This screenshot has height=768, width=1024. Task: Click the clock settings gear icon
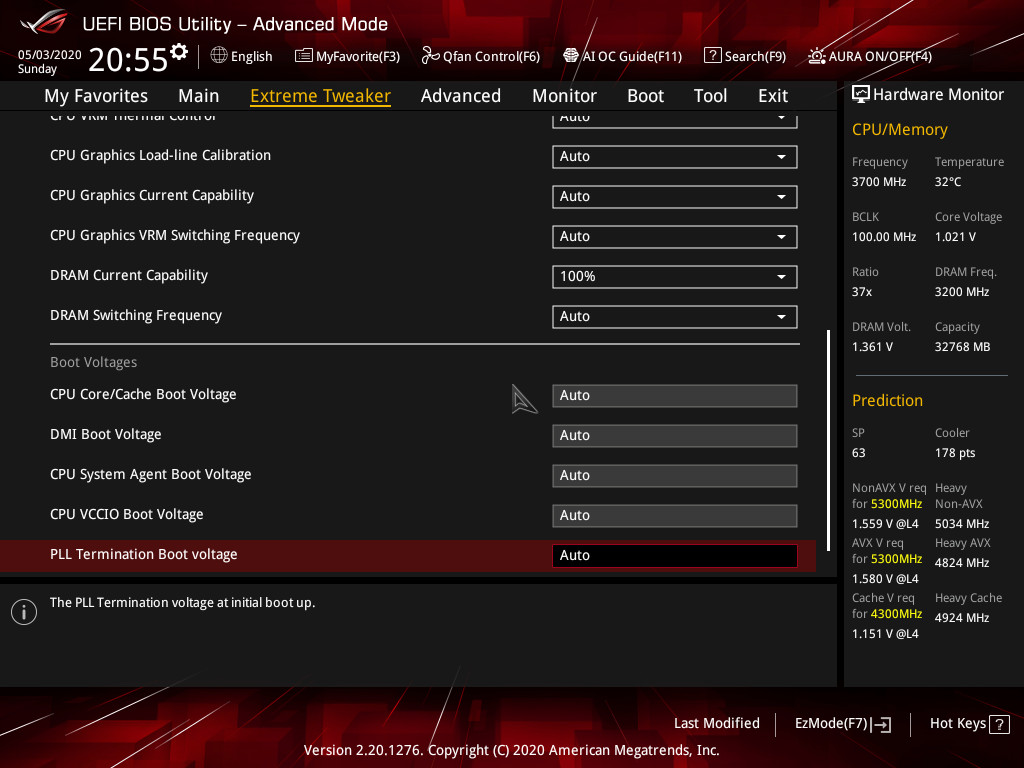click(x=179, y=52)
